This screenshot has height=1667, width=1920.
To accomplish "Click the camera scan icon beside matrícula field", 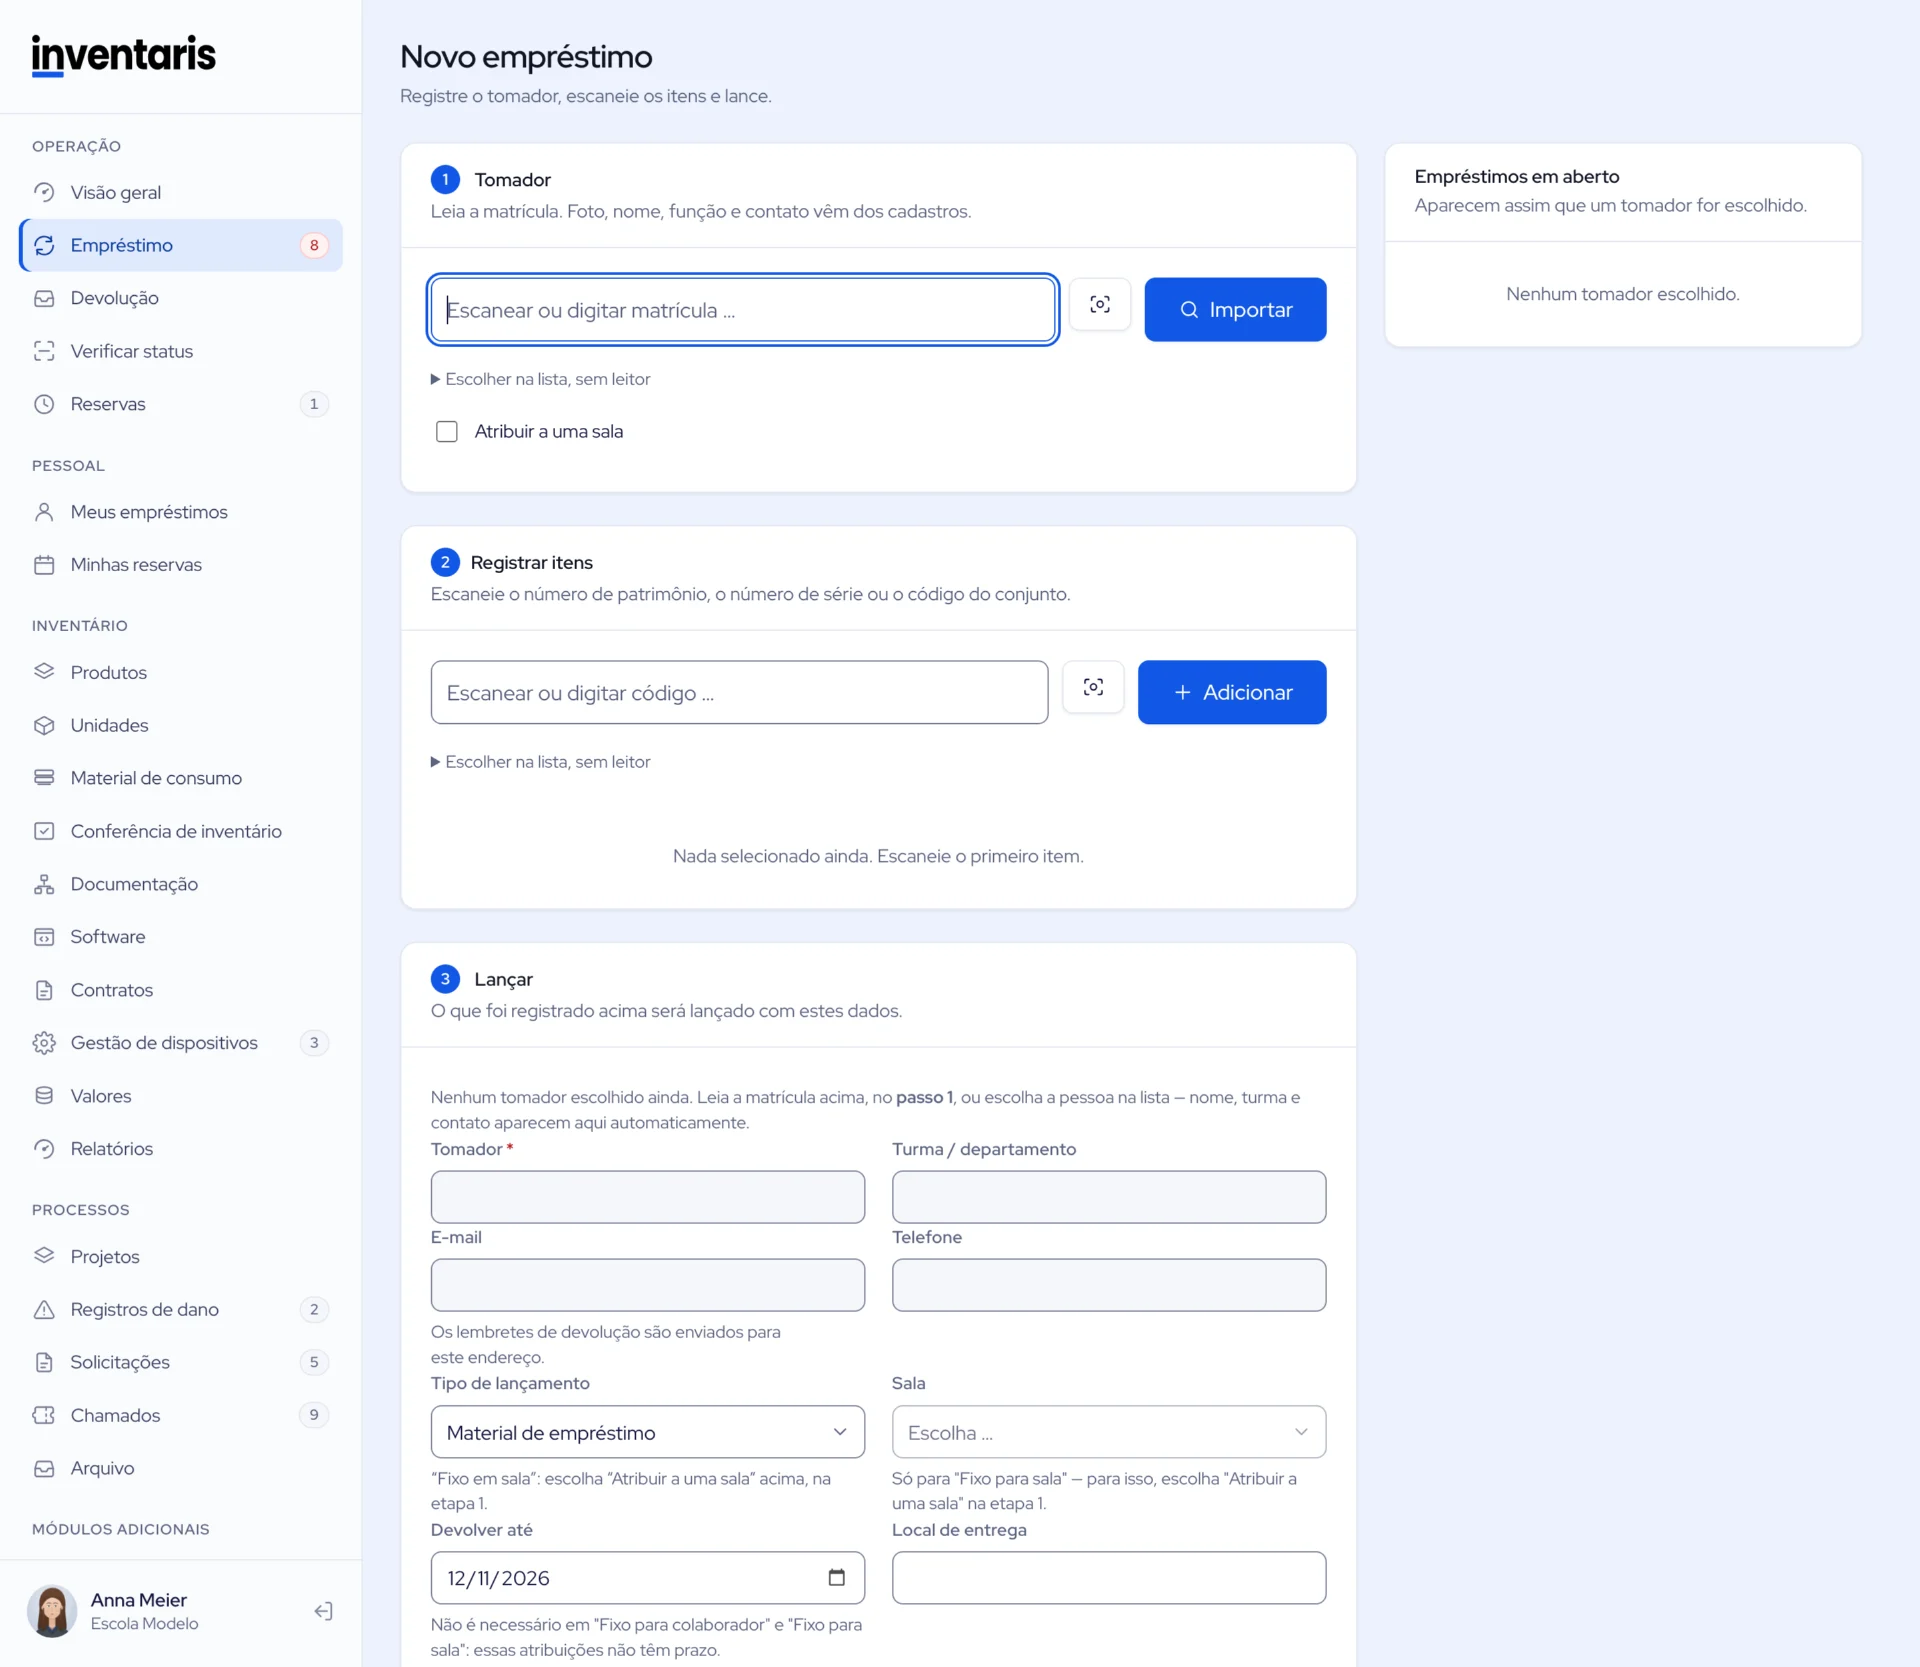I will pos(1099,305).
